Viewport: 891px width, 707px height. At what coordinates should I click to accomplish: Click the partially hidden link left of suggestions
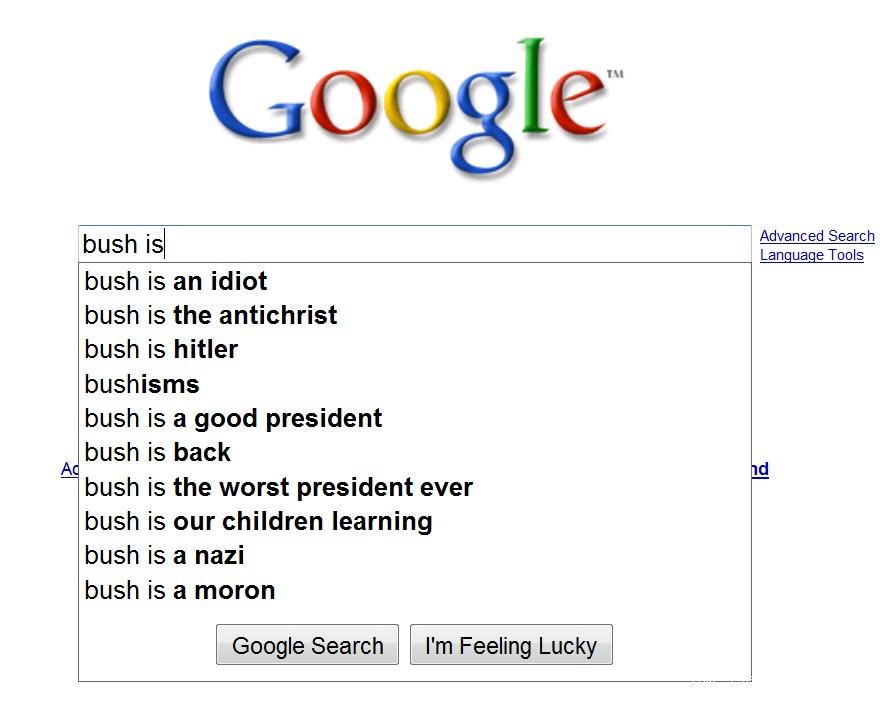[x=69, y=469]
